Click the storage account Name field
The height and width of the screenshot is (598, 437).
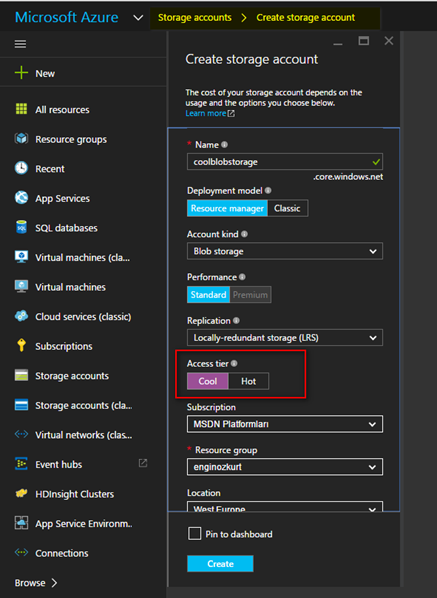point(285,162)
